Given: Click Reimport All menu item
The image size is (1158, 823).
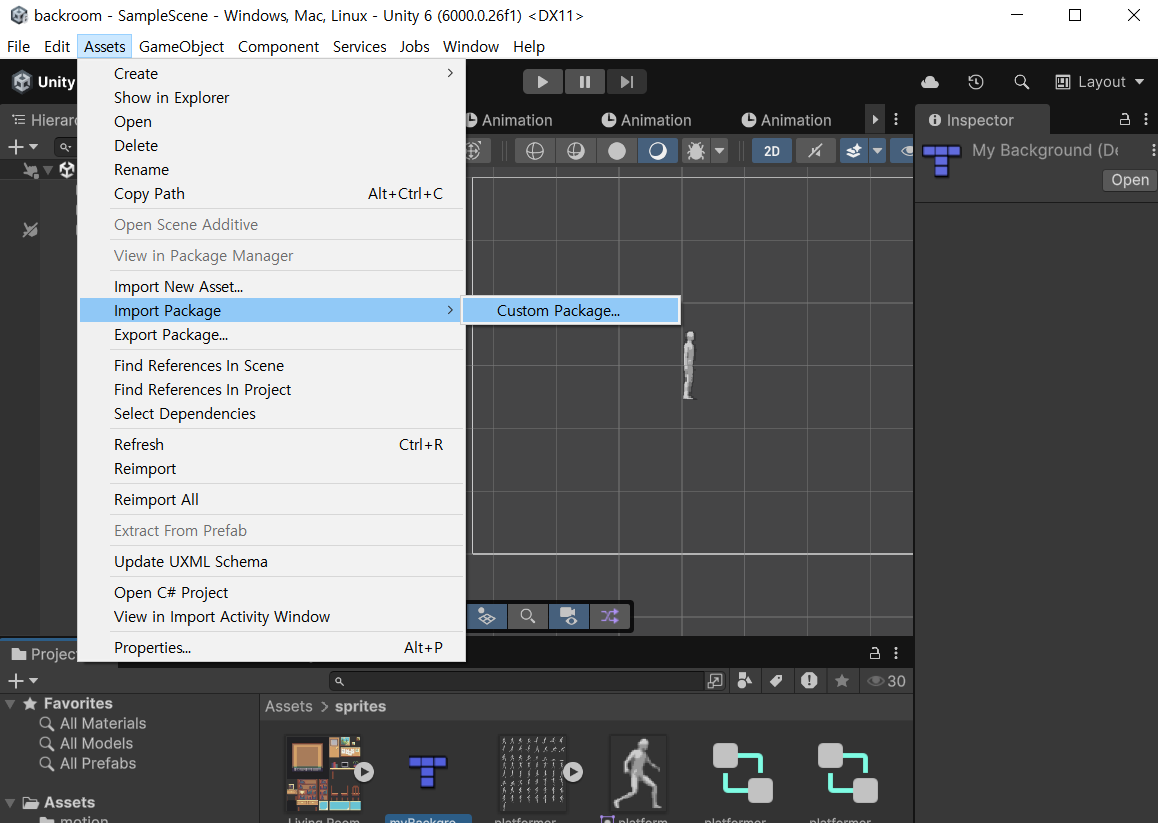Looking at the screenshot, I should pos(272,500).
